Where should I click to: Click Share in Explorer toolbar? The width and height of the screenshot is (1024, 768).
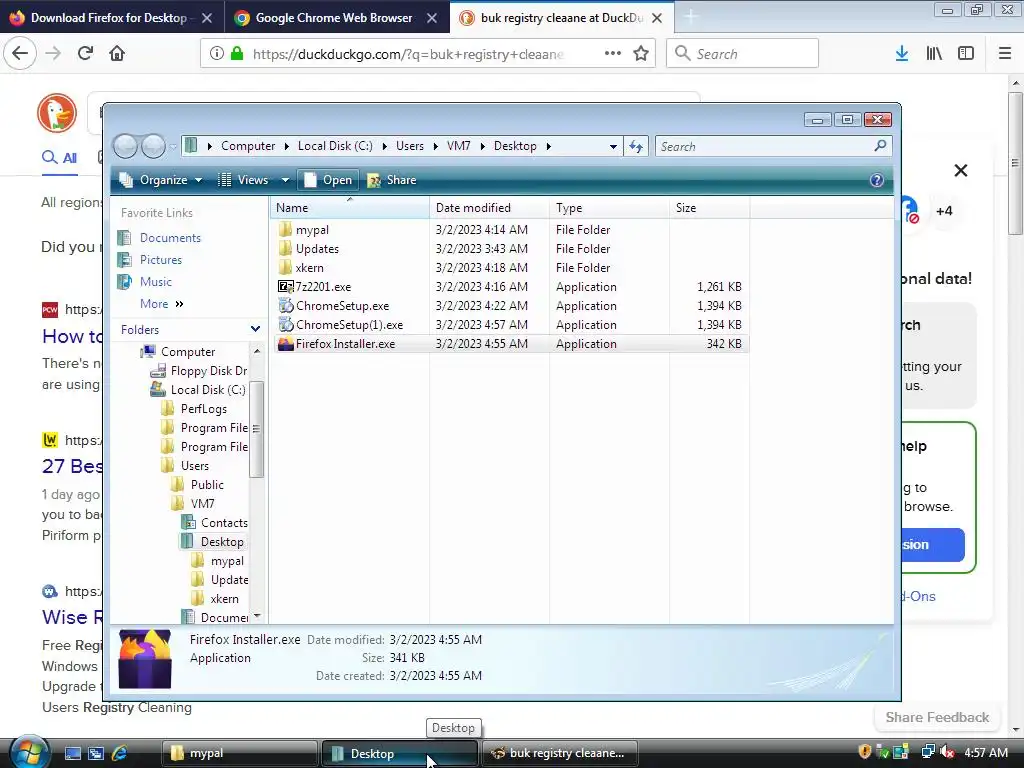[392, 180]
